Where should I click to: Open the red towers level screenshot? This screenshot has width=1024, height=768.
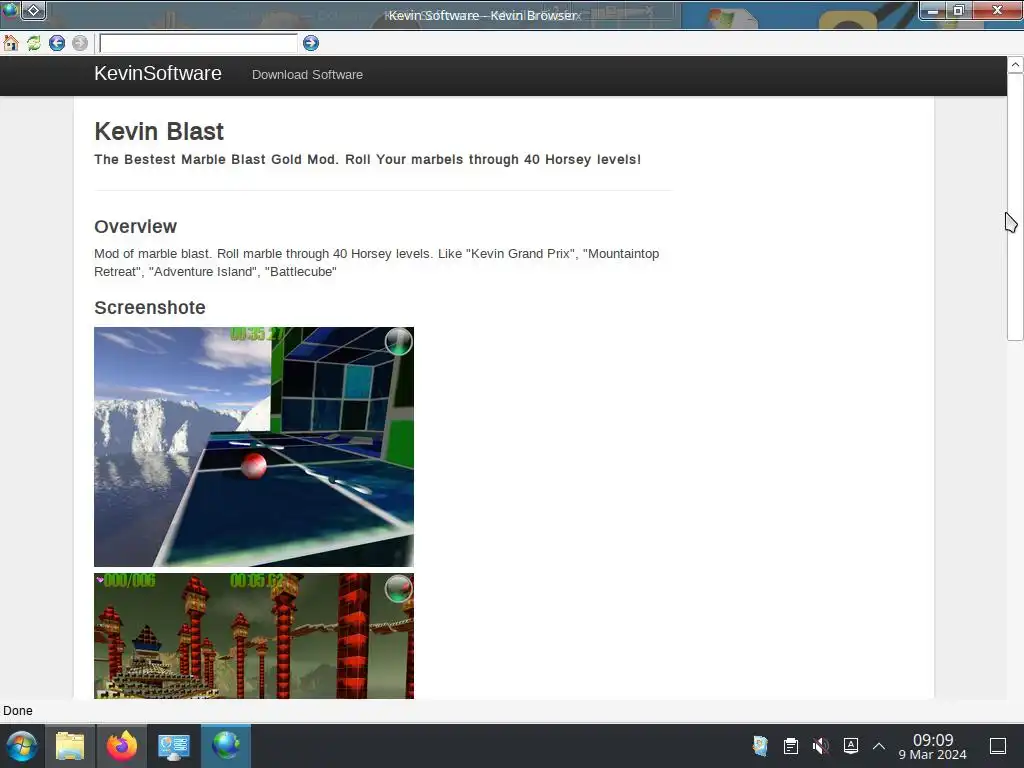point(254,636)
